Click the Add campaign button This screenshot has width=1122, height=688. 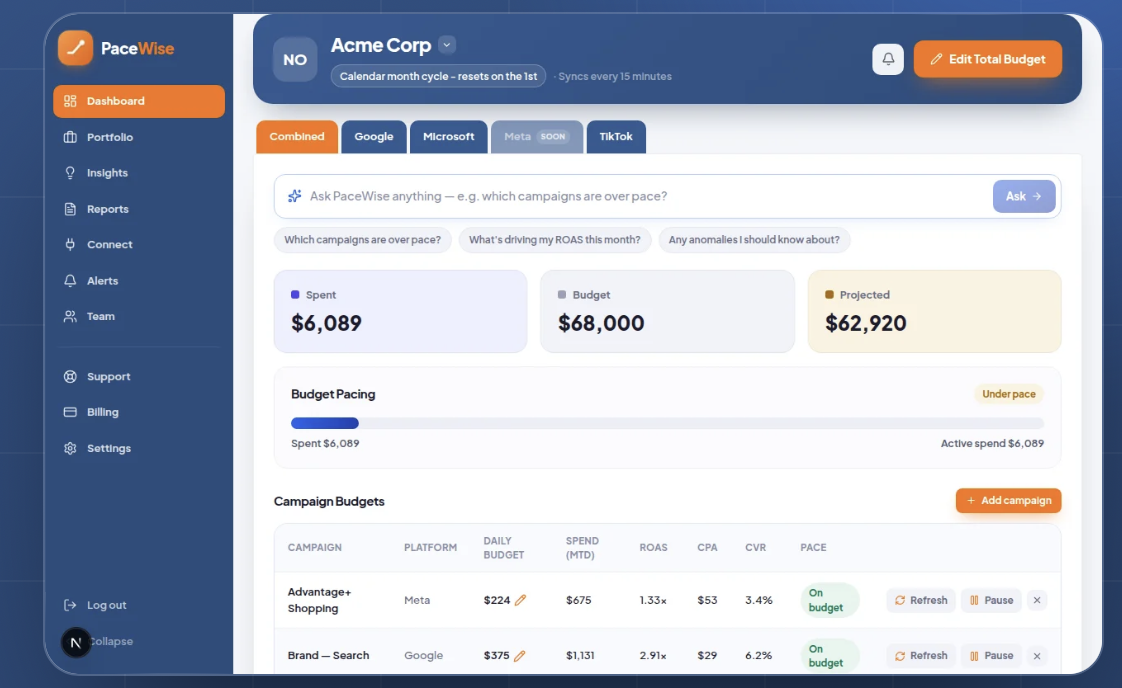click(x=1008, y=500)
